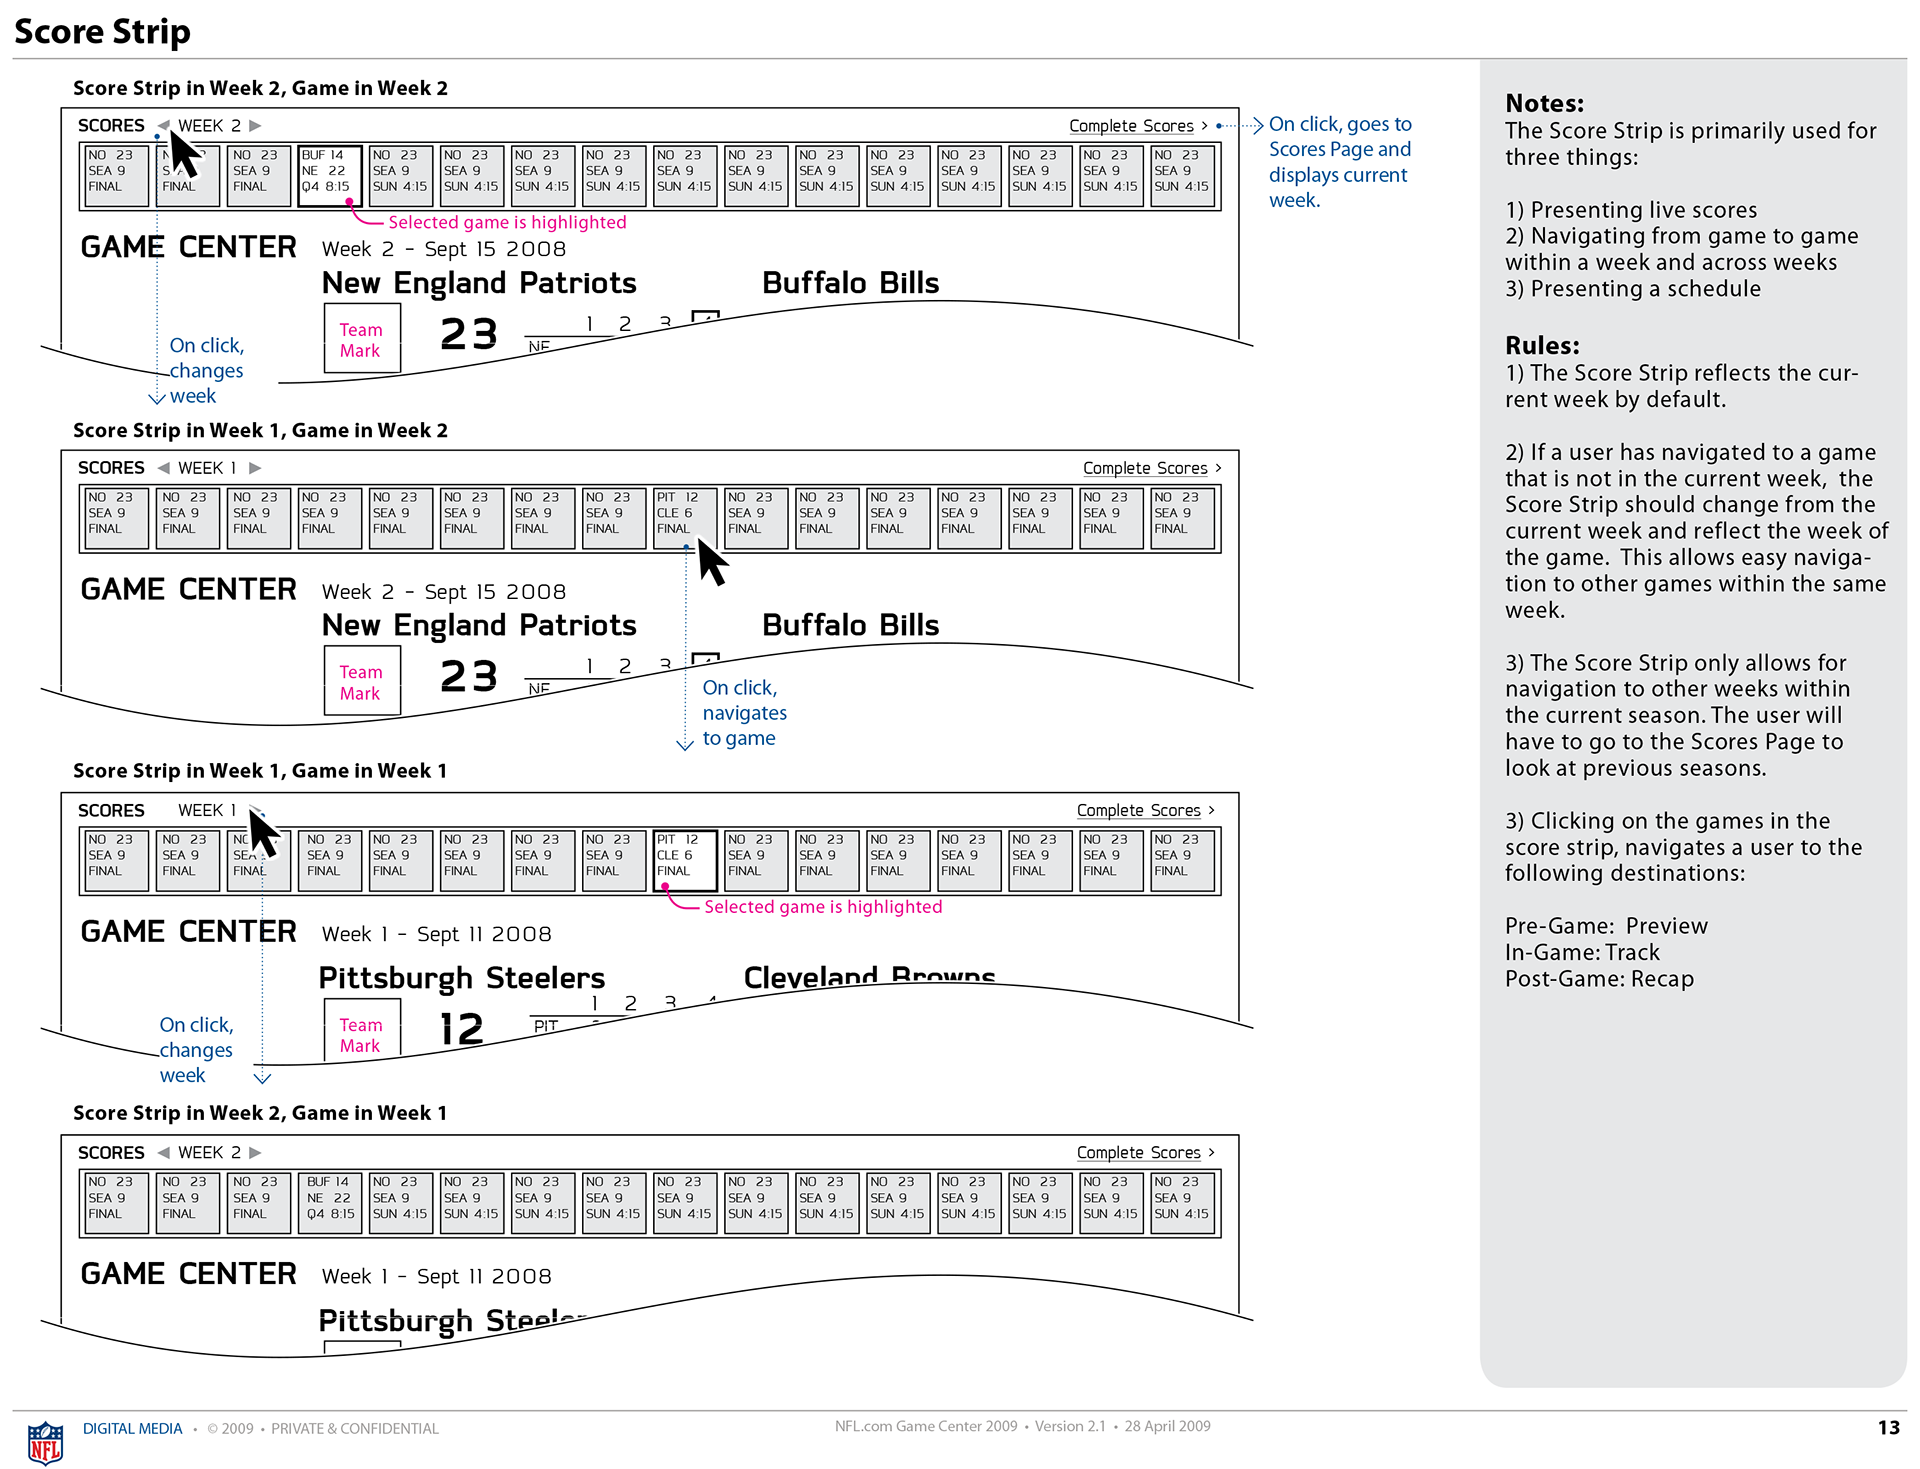Image resolution: width=1920 pixels, height=1469 pixels.
Task: Select highlighted PIT 12 CLE 6 game in third strip
Action: pyautogui.click(x=685, y=861)
